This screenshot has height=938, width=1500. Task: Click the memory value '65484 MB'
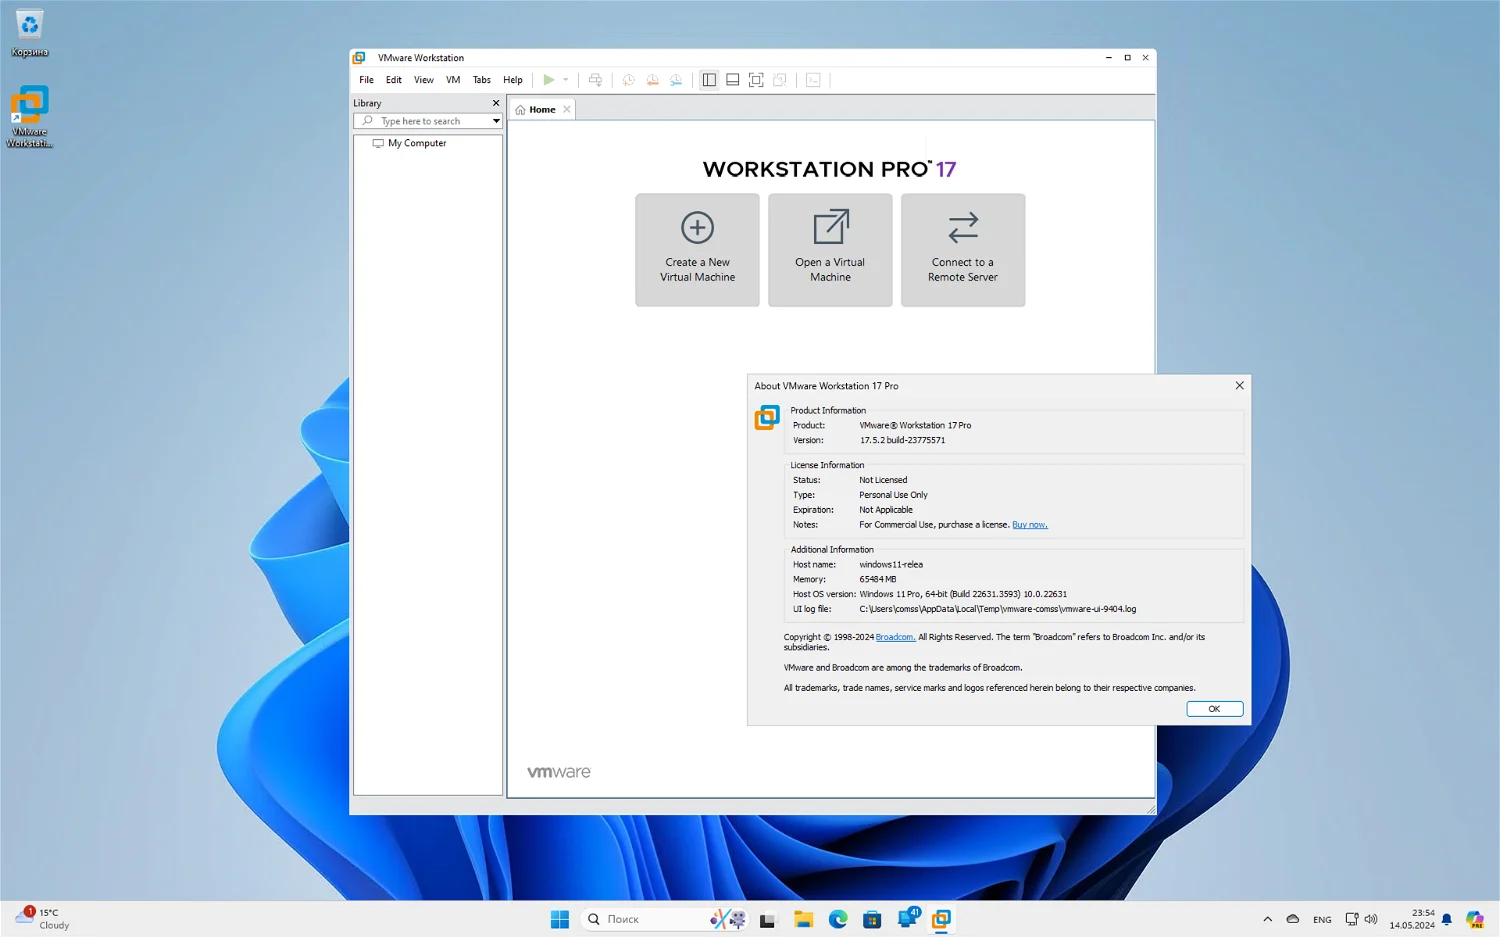tap(878, 580)
